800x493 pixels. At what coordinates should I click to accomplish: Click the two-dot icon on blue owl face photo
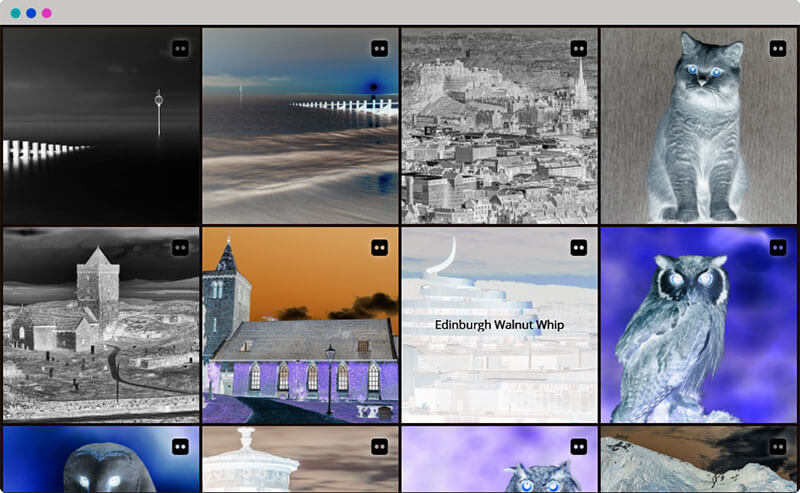tap(180, 447)
